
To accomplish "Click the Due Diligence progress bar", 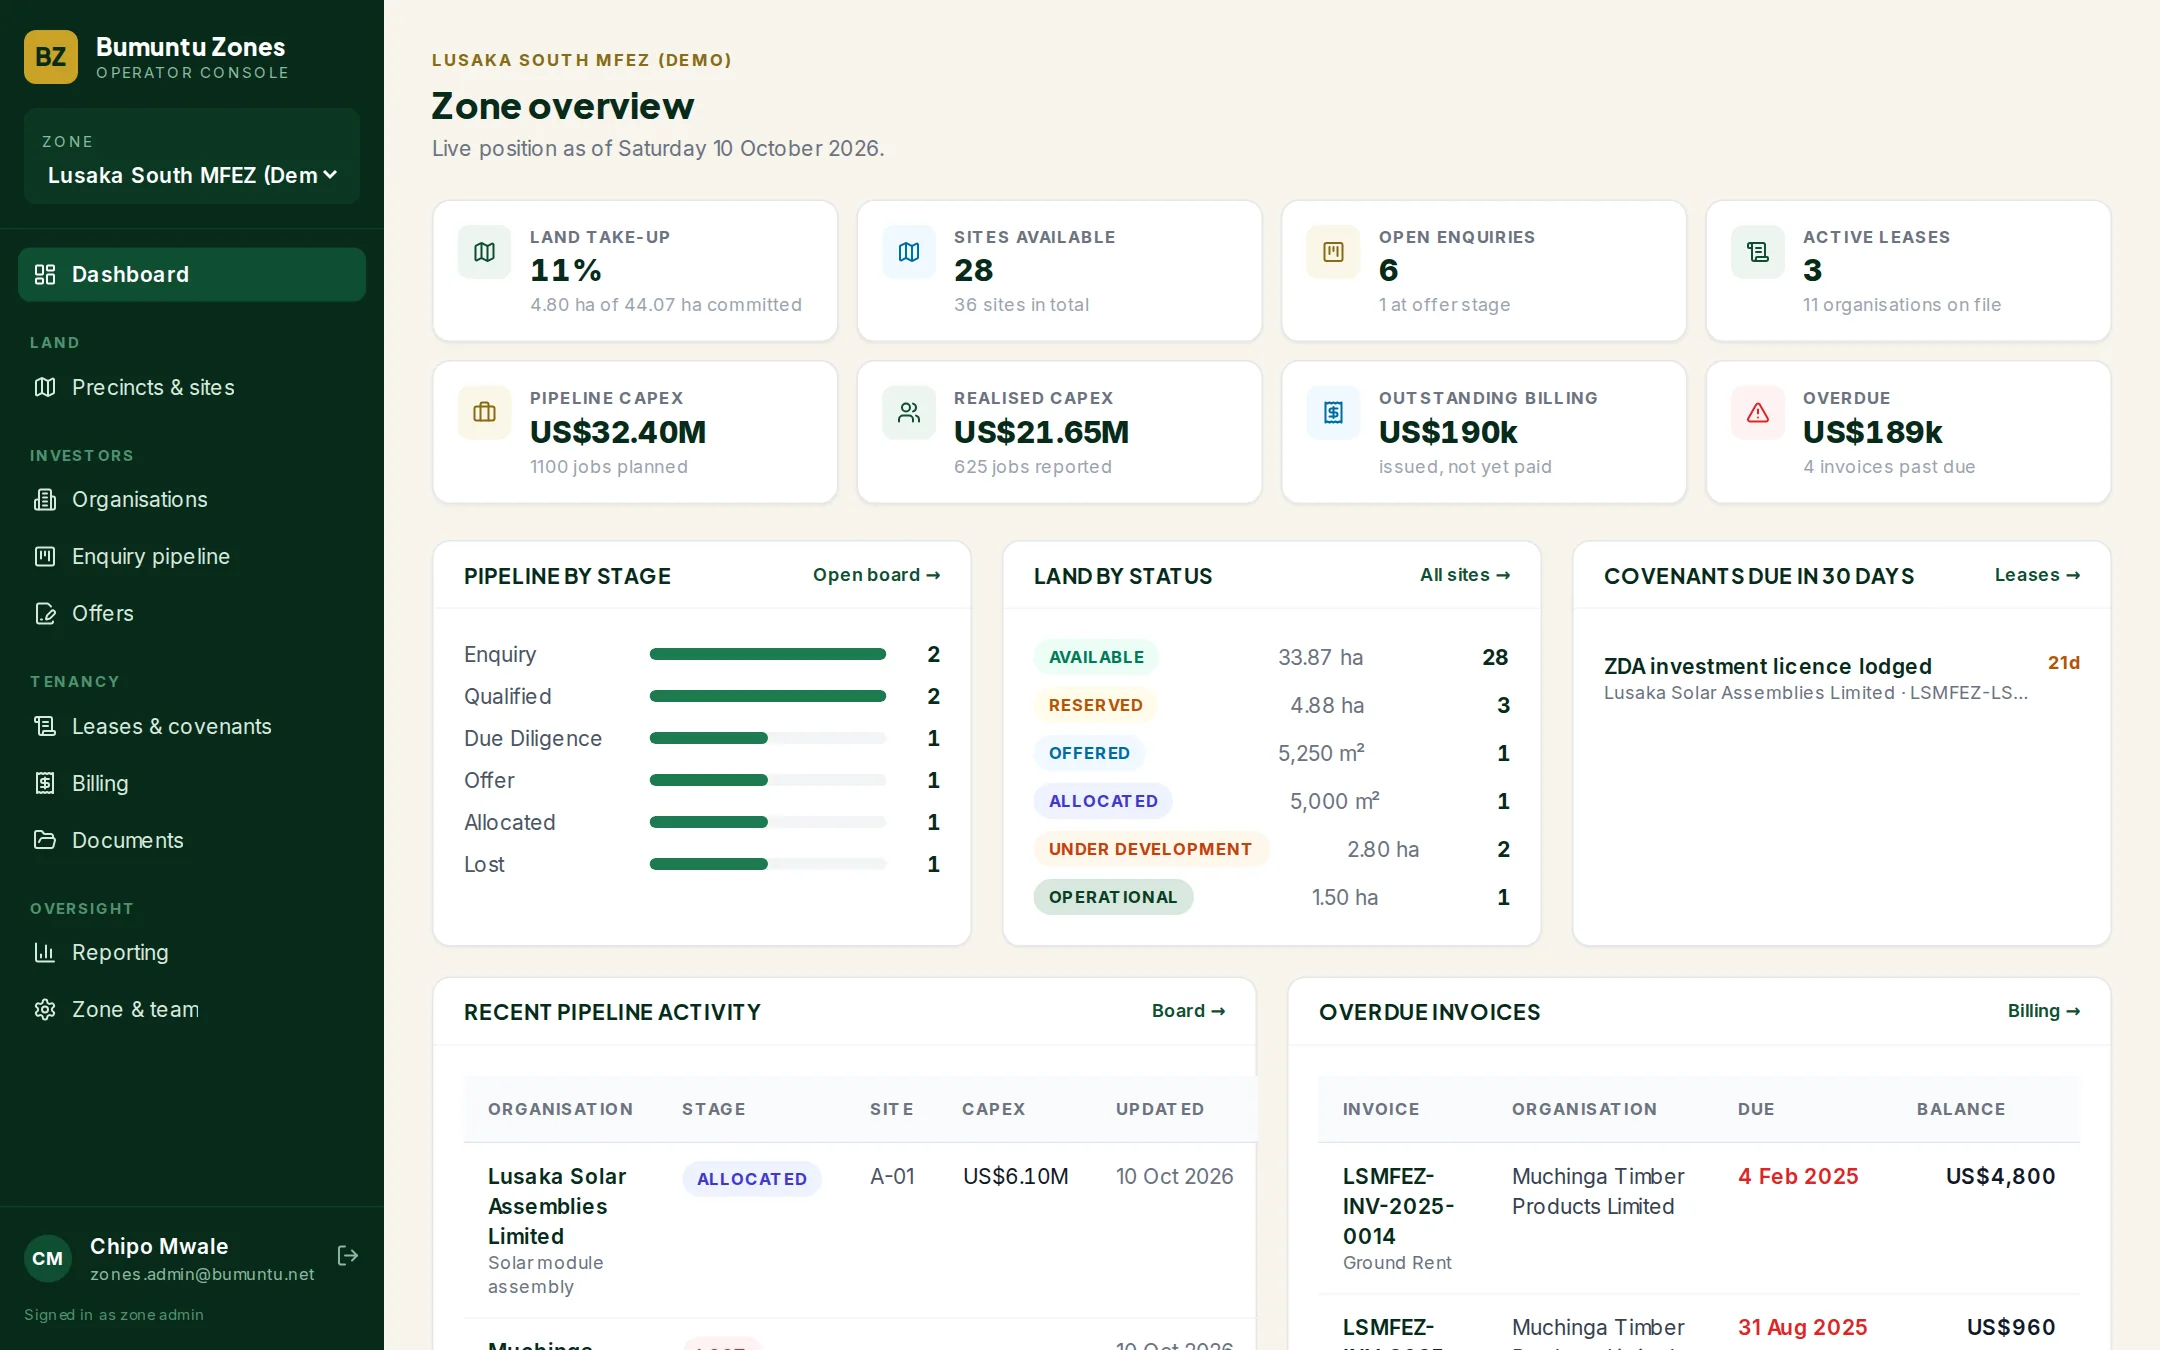I will point(768,738).
